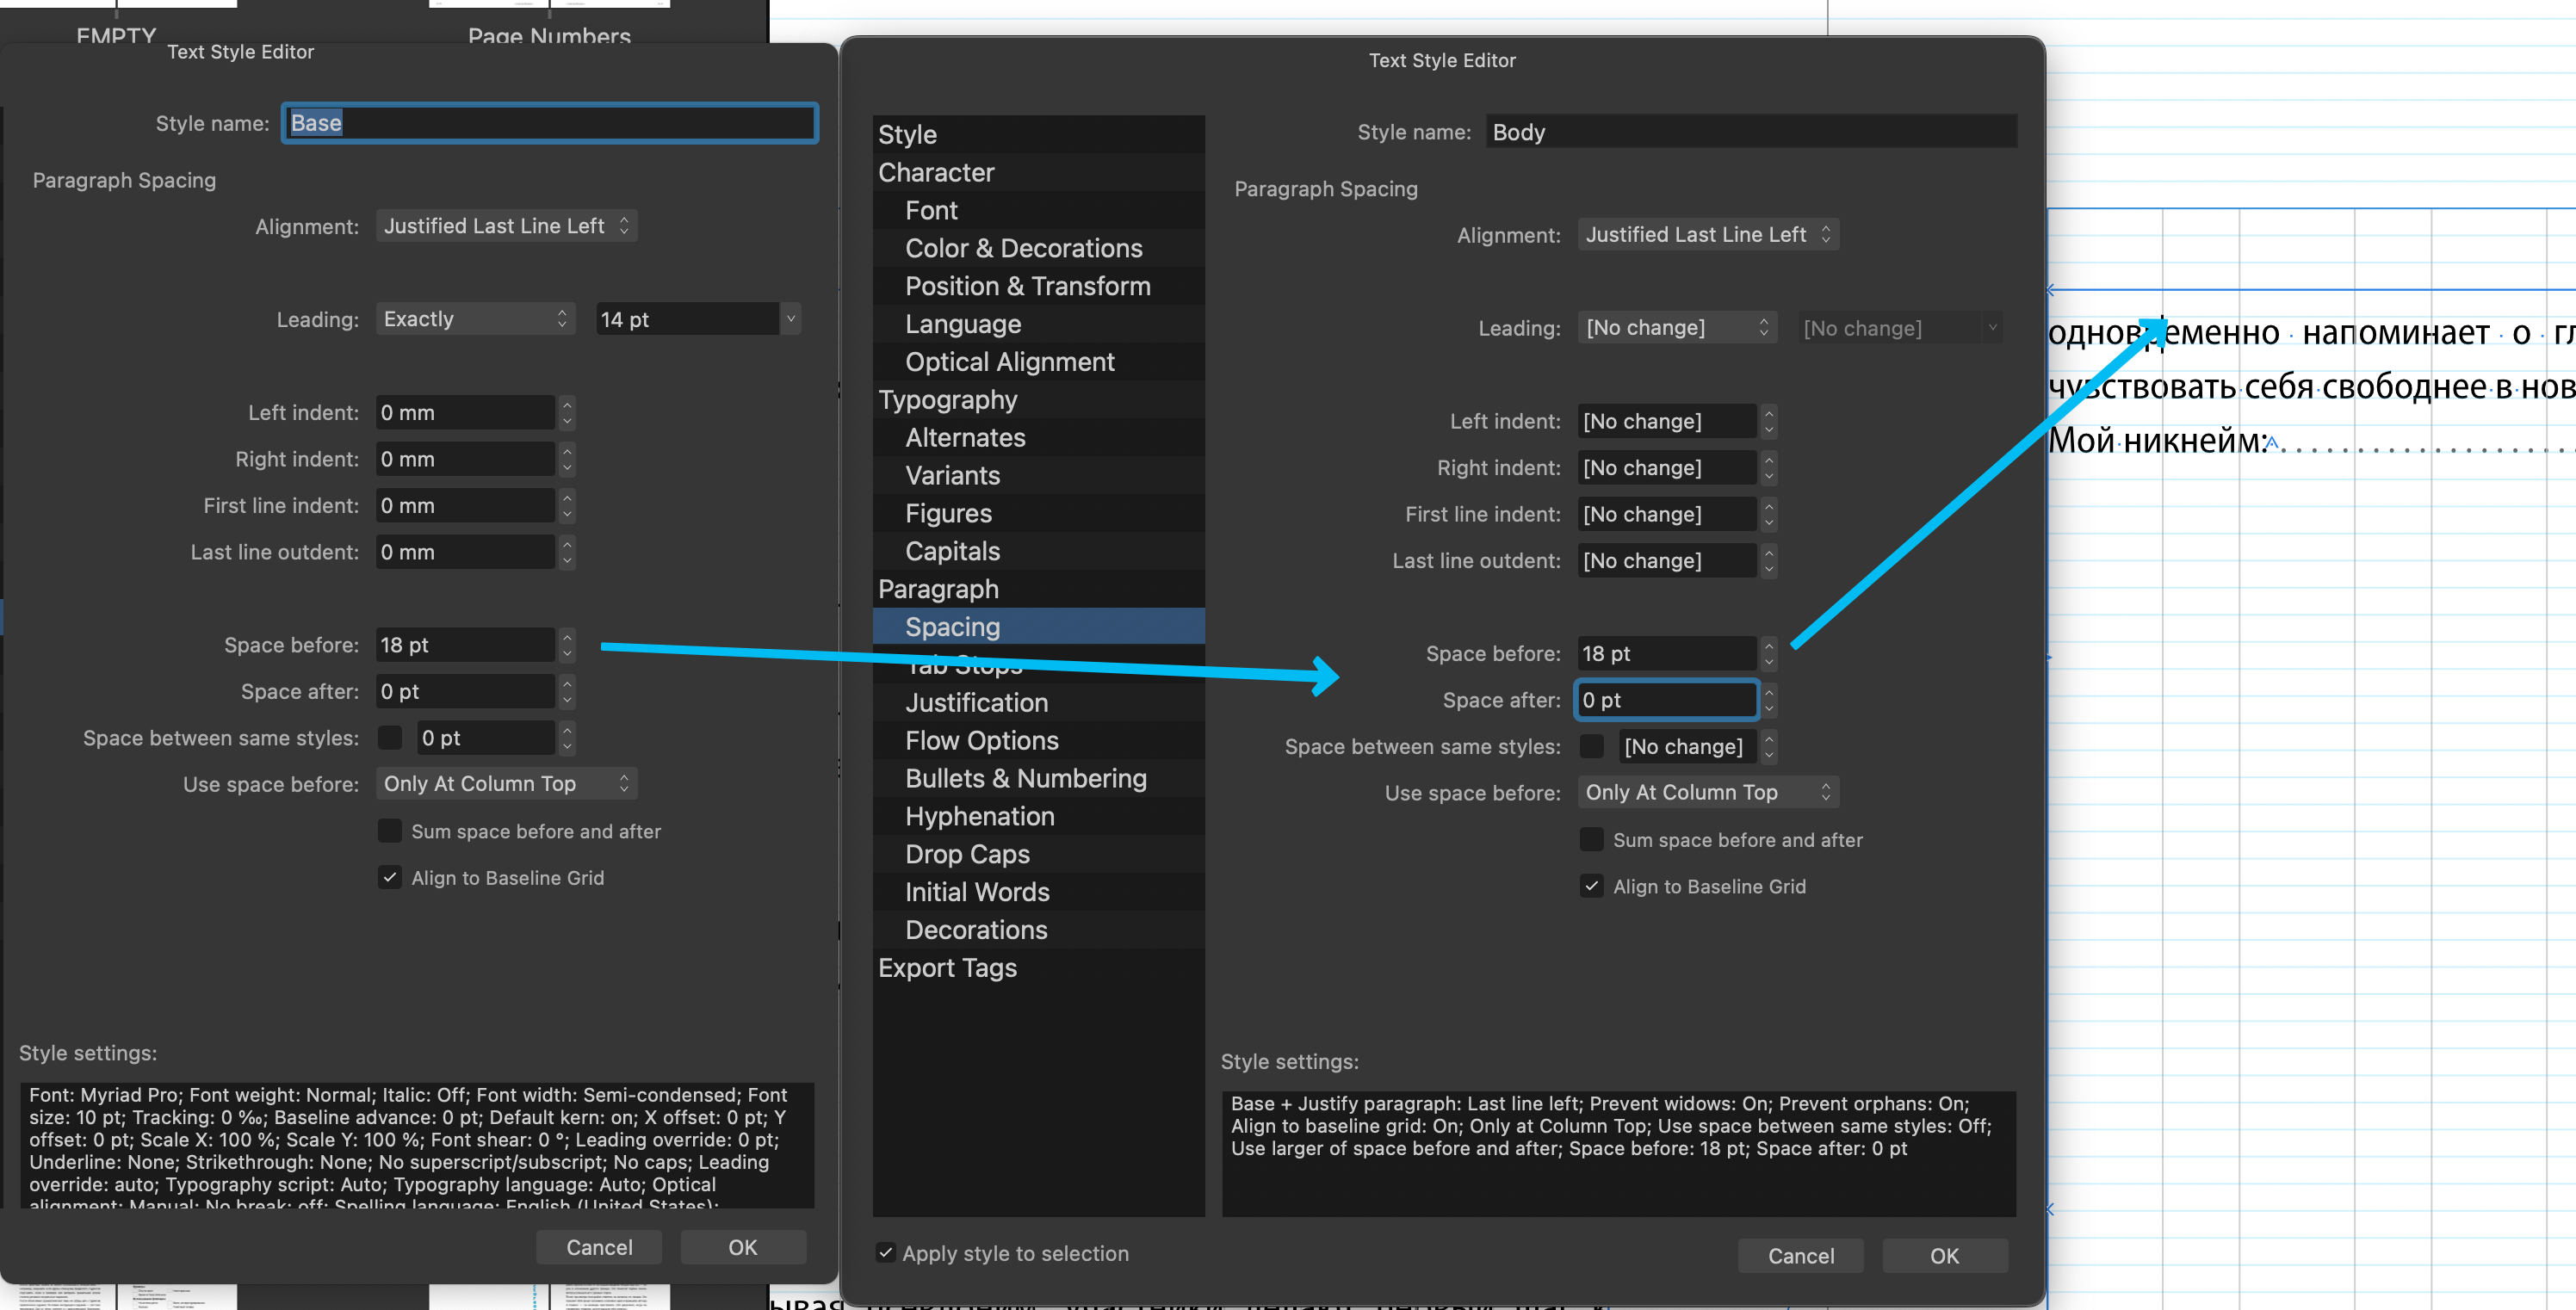Click OK in the Body style editor
2576x1310 pixels.
[1944, 1255]
